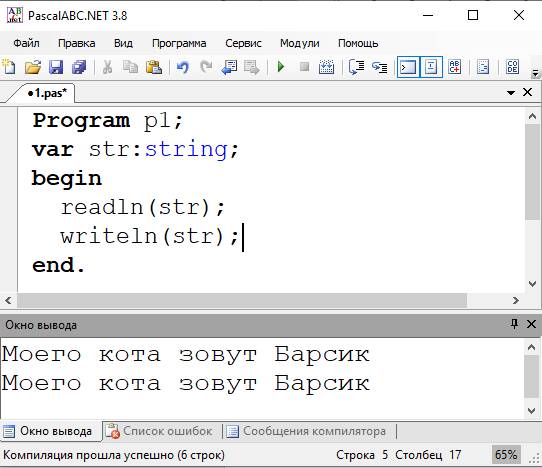
Task: Run the program with the green play icon
Action: click(x=281, y=67)
